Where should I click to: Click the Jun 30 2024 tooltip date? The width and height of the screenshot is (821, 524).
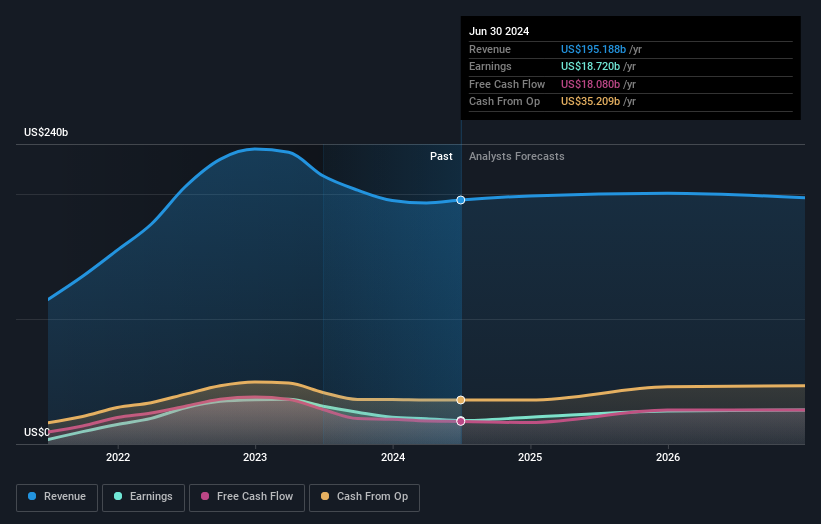pyautogui.click(x=499, y=31)
